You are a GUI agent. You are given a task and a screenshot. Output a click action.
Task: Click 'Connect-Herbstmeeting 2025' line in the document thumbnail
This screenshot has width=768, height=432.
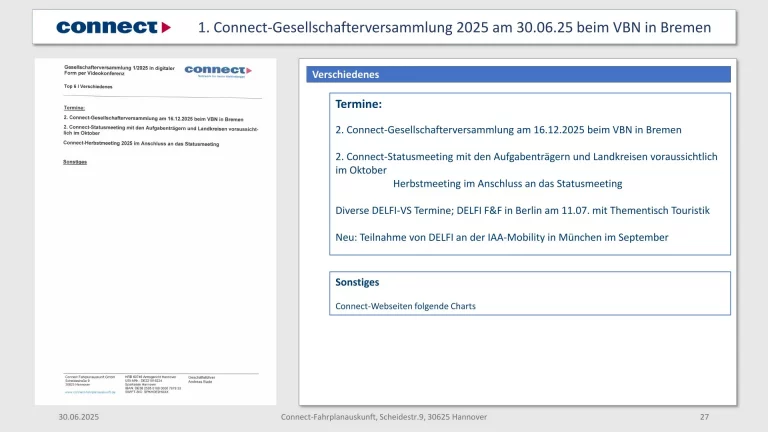click(x=141, y=144)
